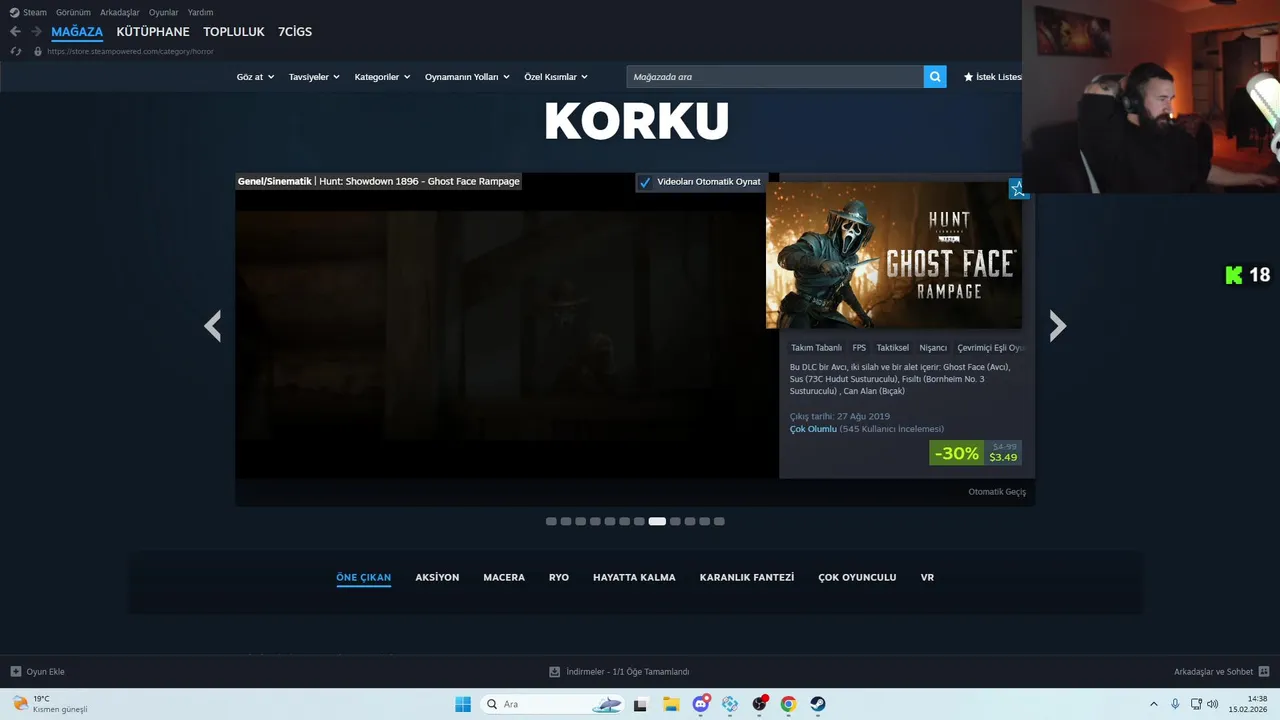This screenshot has height=720, width=1280.
Task: Click the FPS tag
Action: (x=859, y=348)
